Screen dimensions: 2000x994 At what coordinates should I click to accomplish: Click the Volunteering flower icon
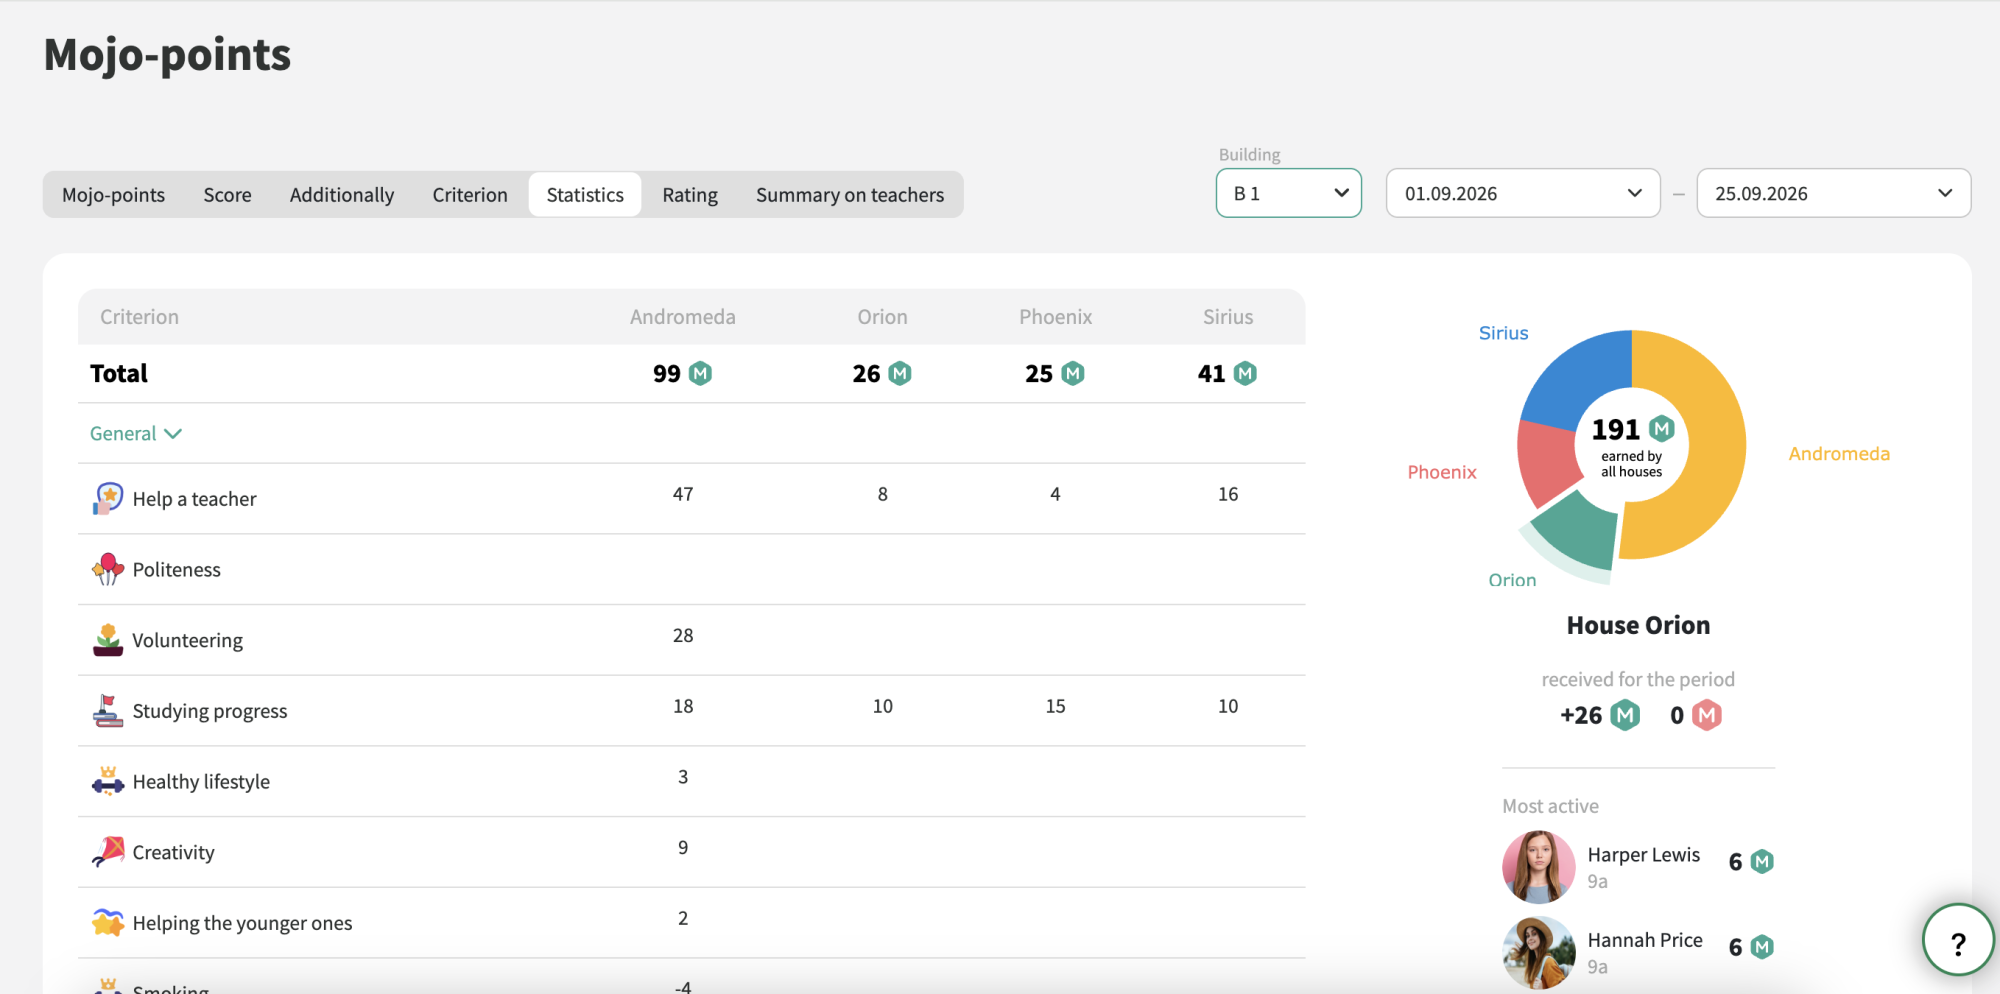click(x=108, y=640)
